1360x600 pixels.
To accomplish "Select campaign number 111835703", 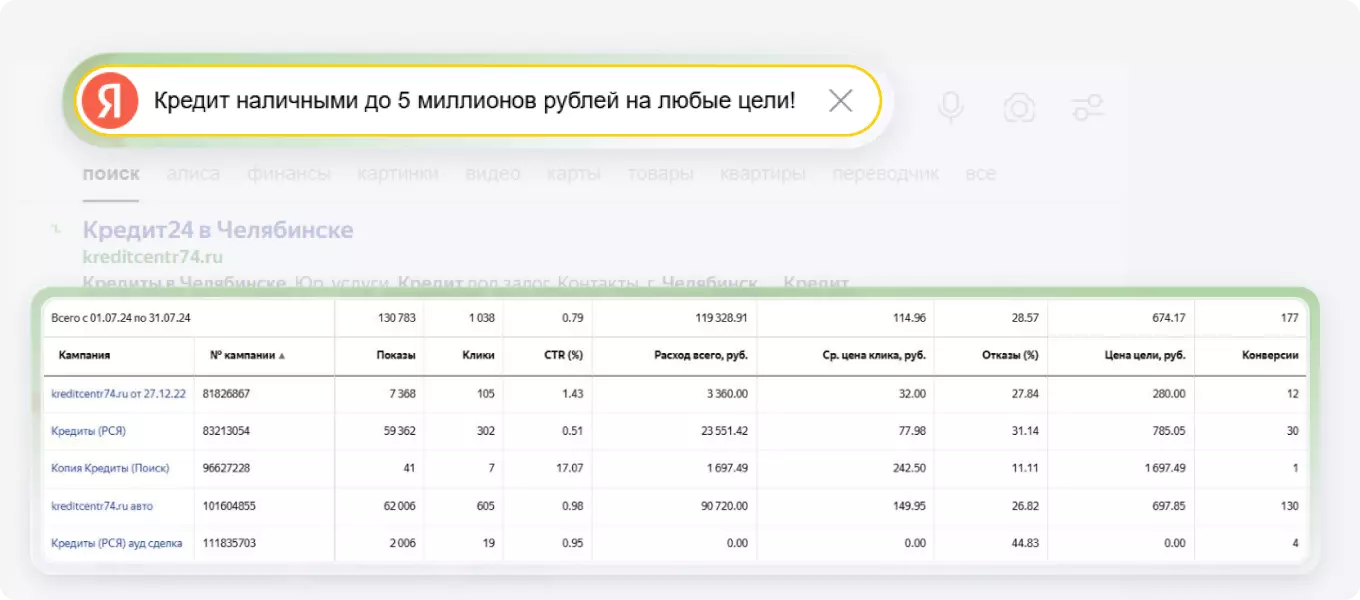I will tap(229, 543).
